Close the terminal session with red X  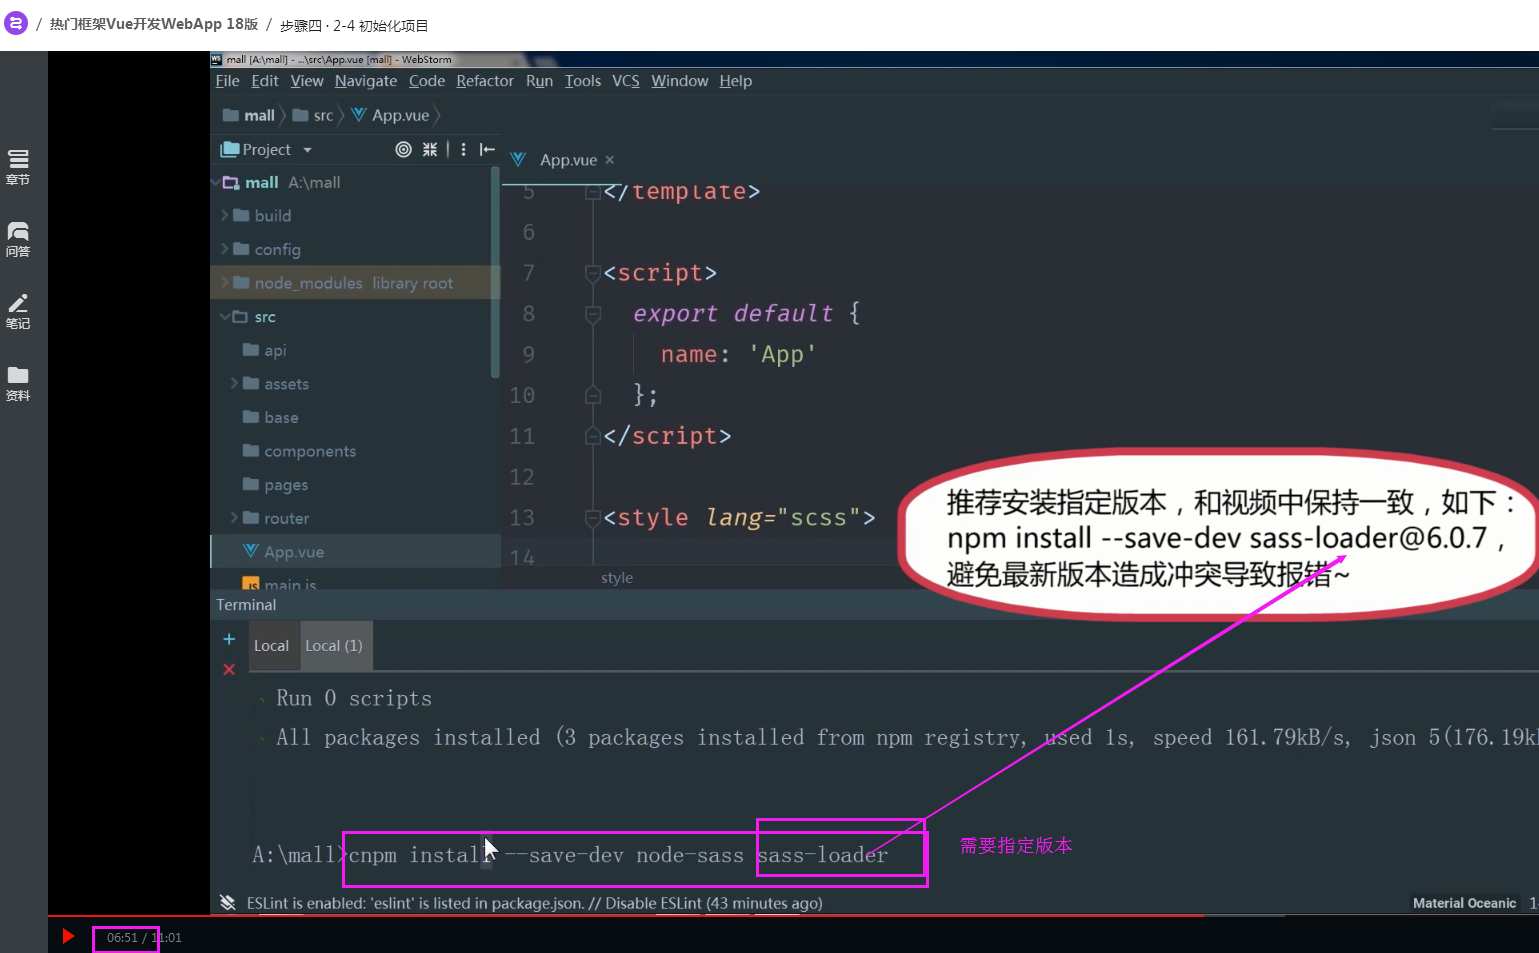[x=229, y=669]
